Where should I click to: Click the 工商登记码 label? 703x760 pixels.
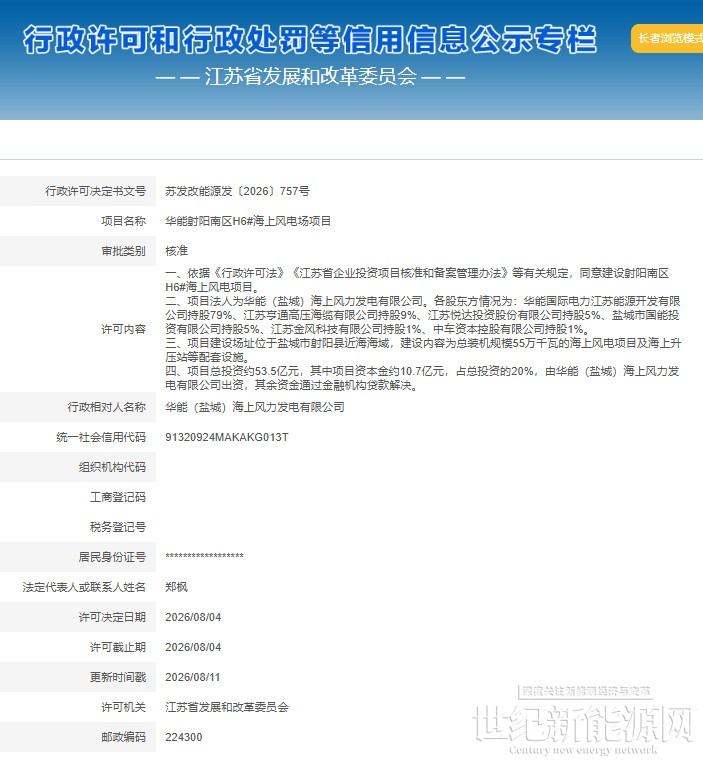tap(118, 497)
